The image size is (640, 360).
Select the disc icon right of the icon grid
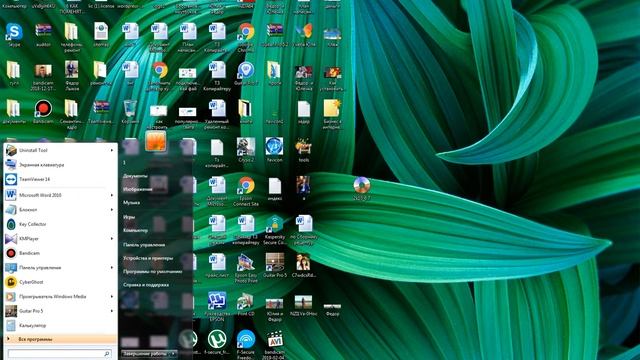coord(362,189)
